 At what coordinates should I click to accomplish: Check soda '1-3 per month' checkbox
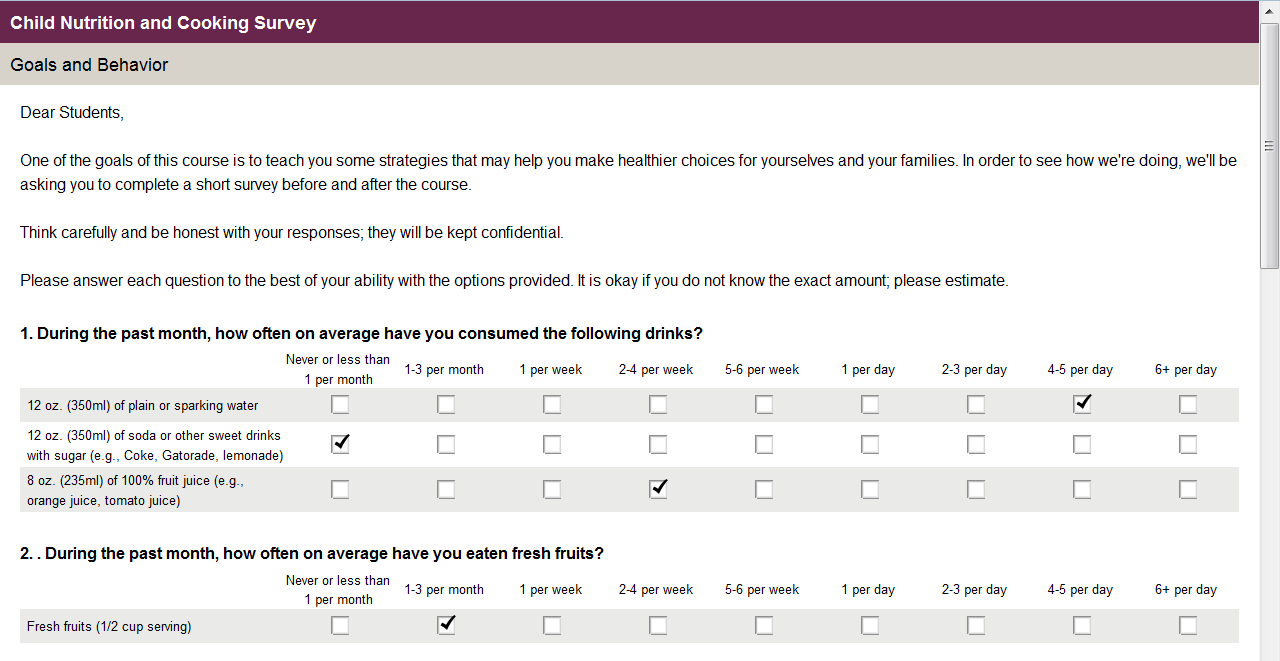tap(446, 444)
